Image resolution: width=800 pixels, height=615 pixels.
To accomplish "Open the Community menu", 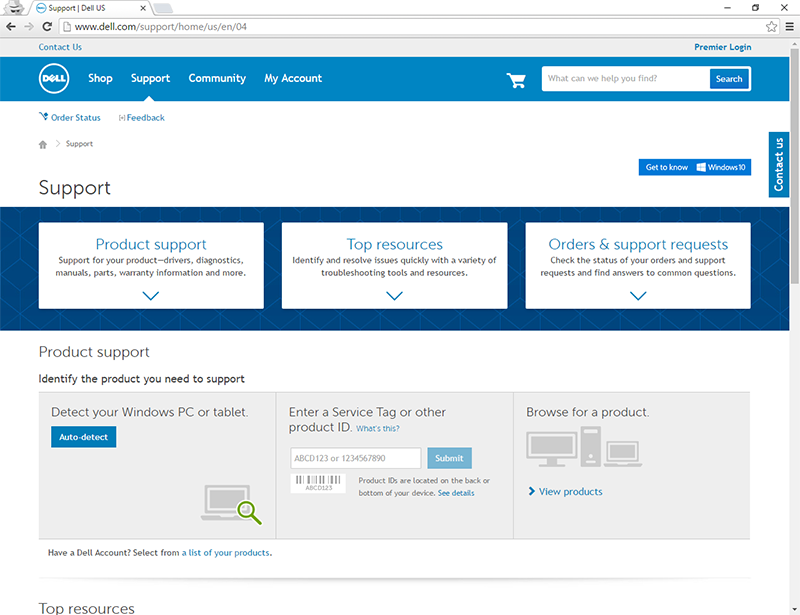I will [x=217, y=79].
